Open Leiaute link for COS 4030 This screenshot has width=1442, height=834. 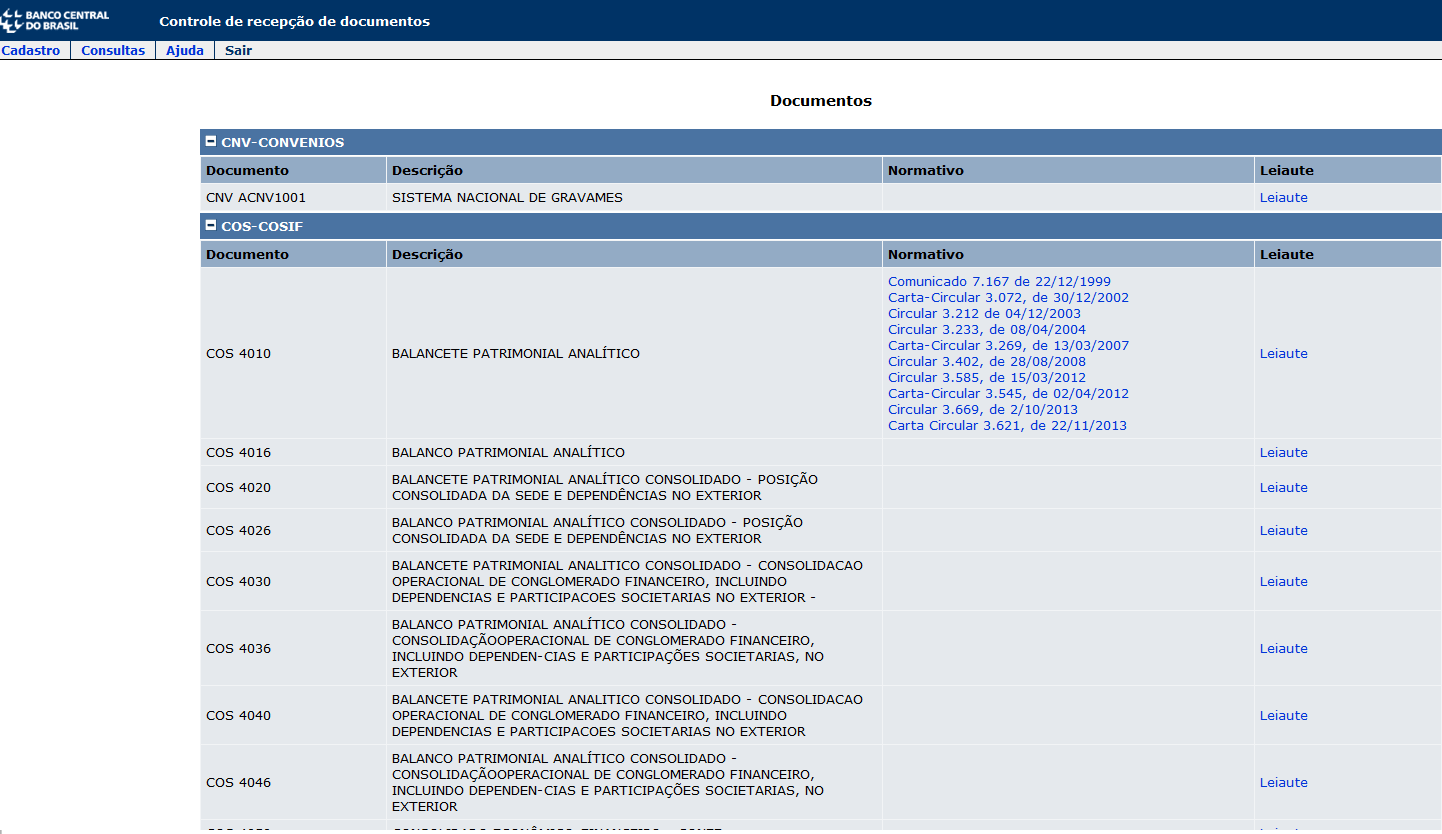pos(1283,581)
